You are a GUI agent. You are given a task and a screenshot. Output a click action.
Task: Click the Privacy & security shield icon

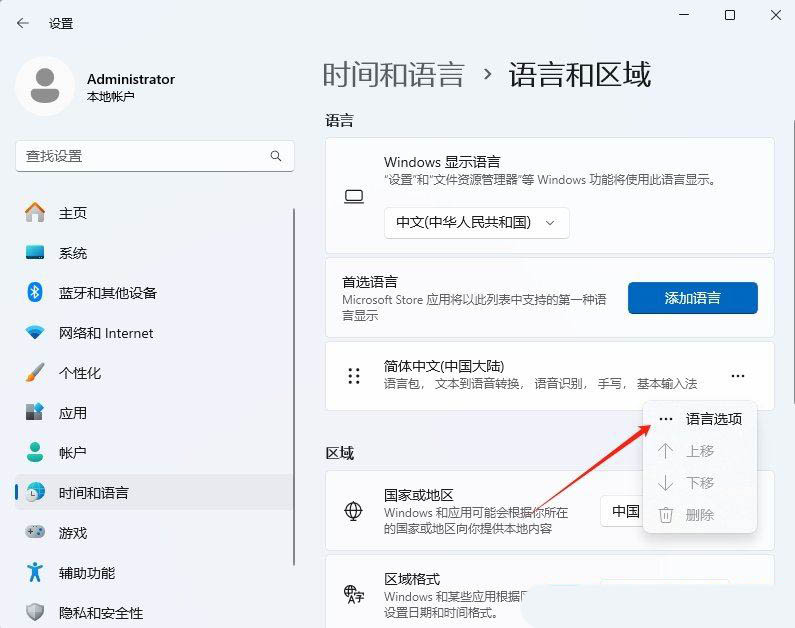click(x=35, y=612)
